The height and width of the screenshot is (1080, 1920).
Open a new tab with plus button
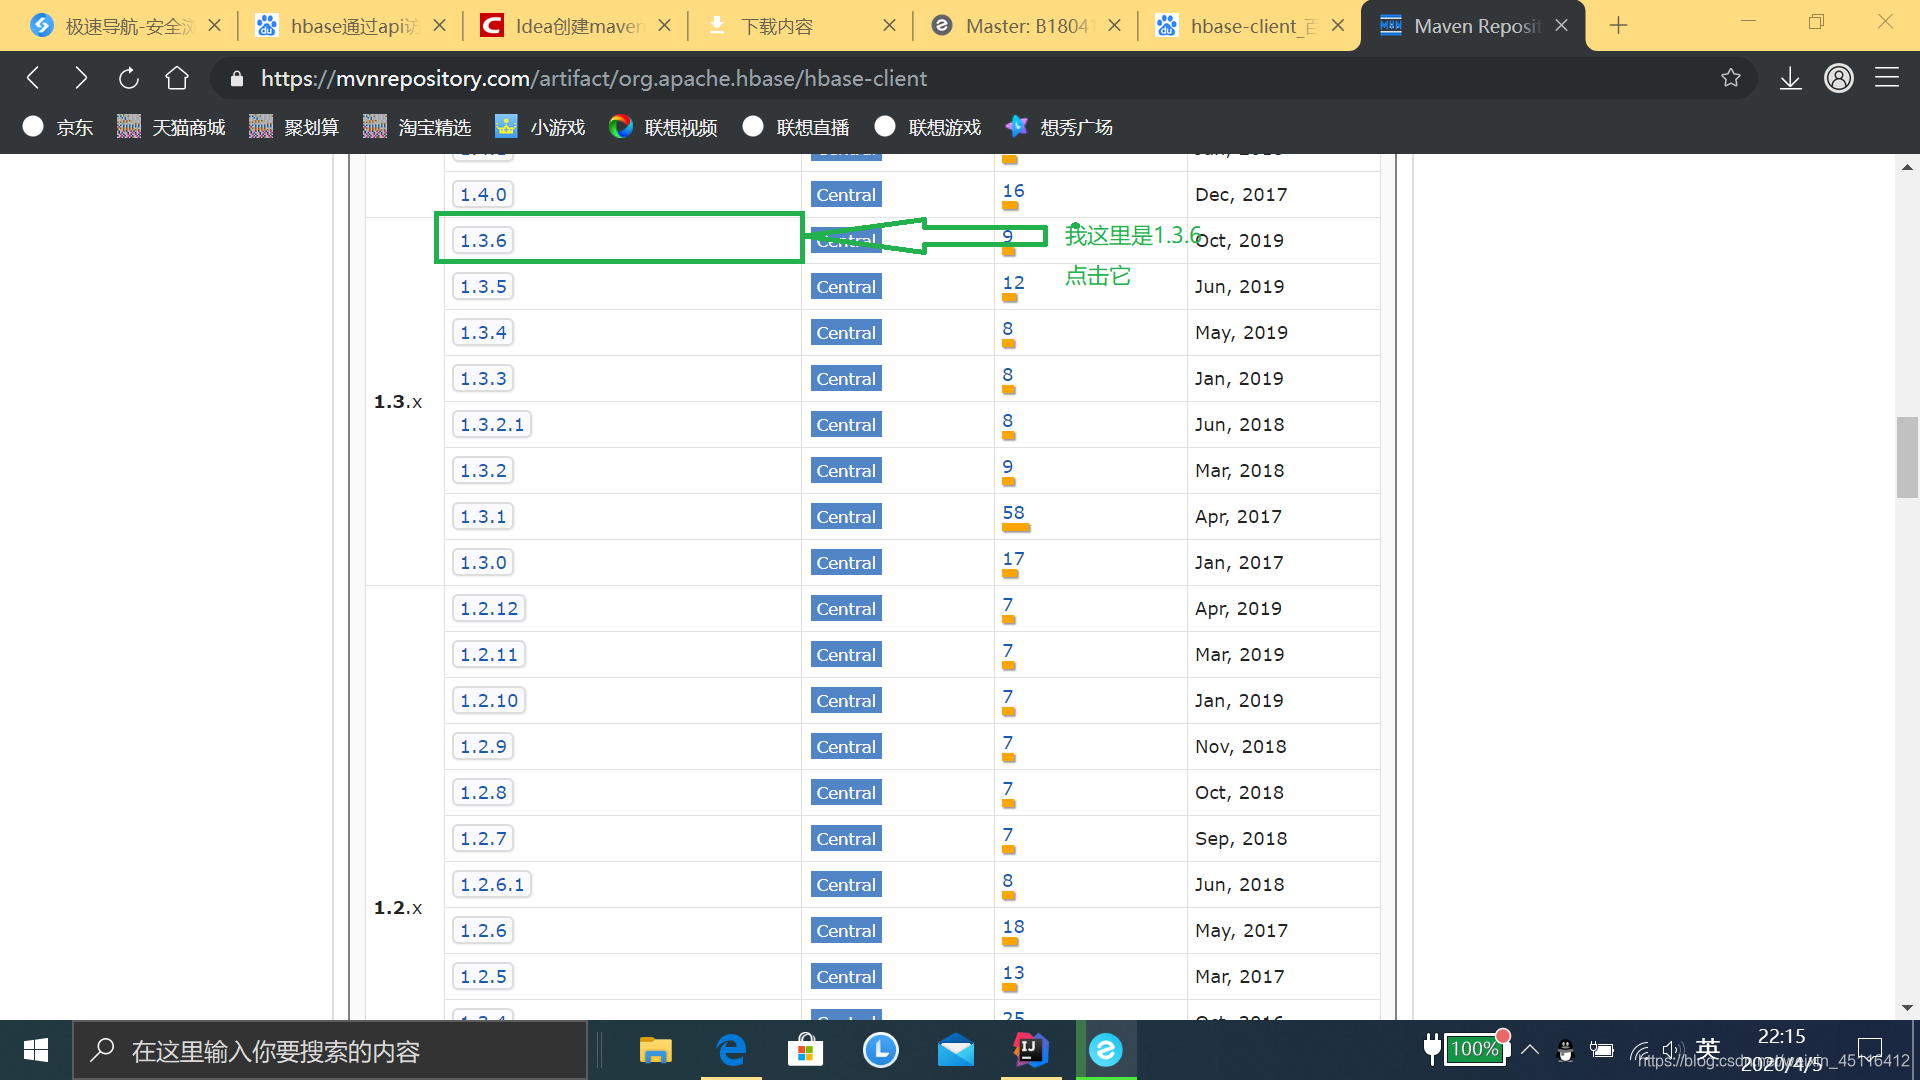click(1618, 26)
